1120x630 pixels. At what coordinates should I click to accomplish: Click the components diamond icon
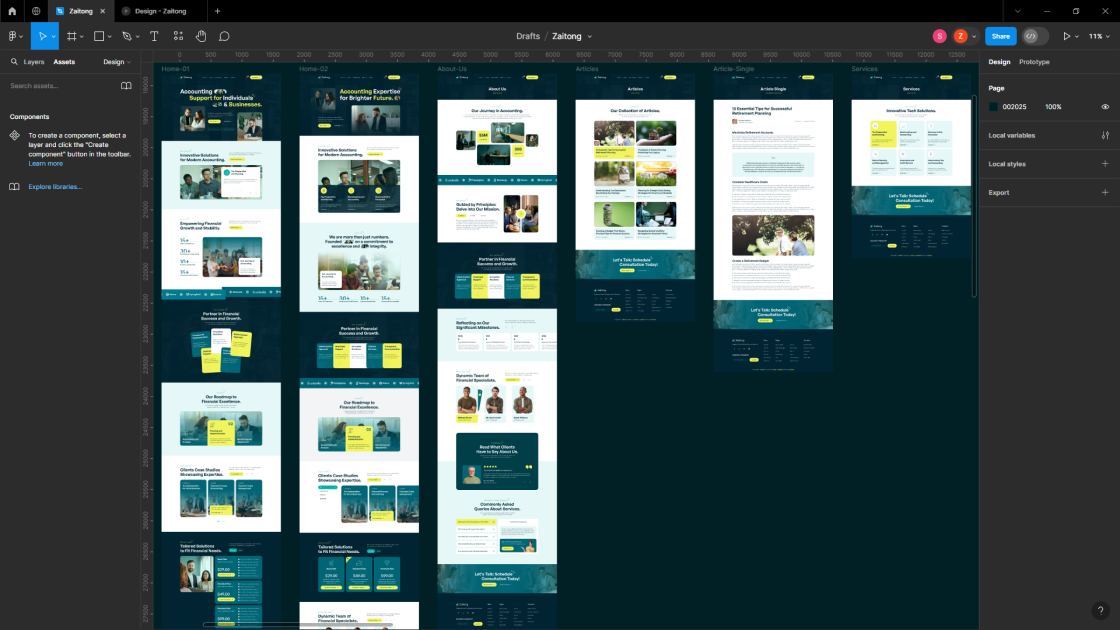coord(14,135)
